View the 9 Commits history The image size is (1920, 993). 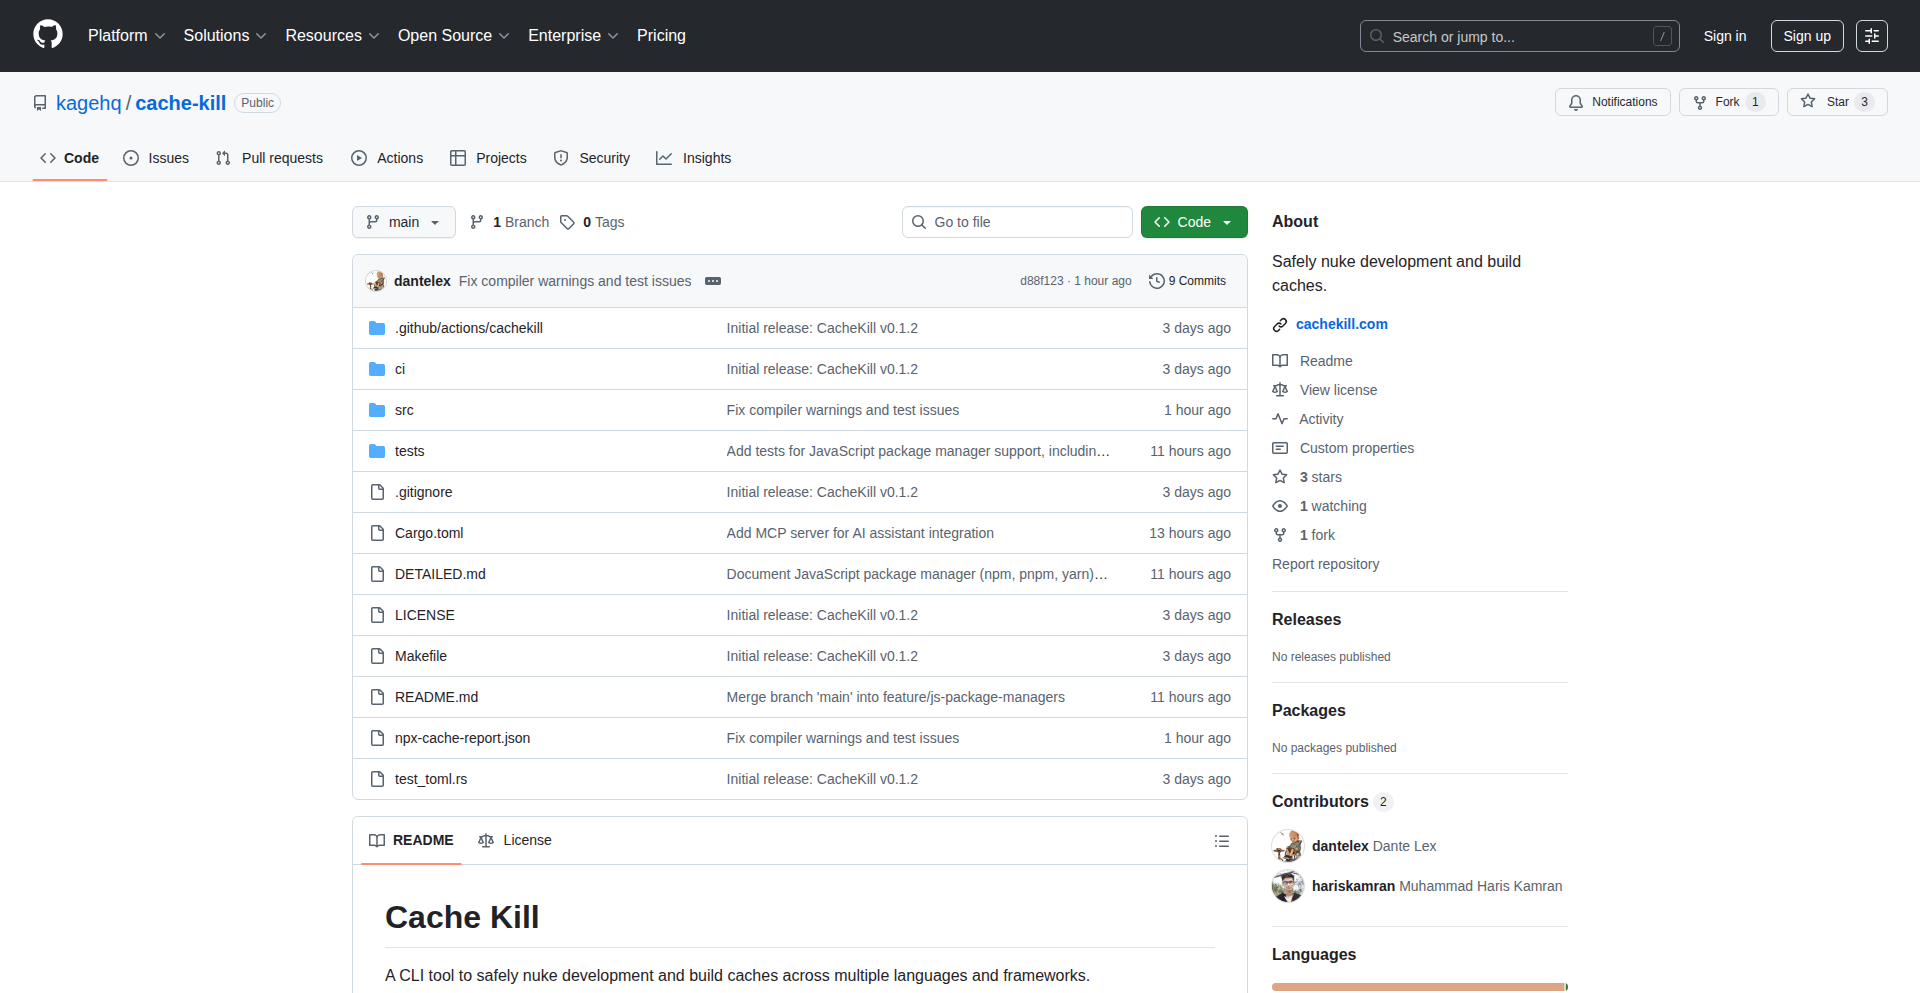1188,281
